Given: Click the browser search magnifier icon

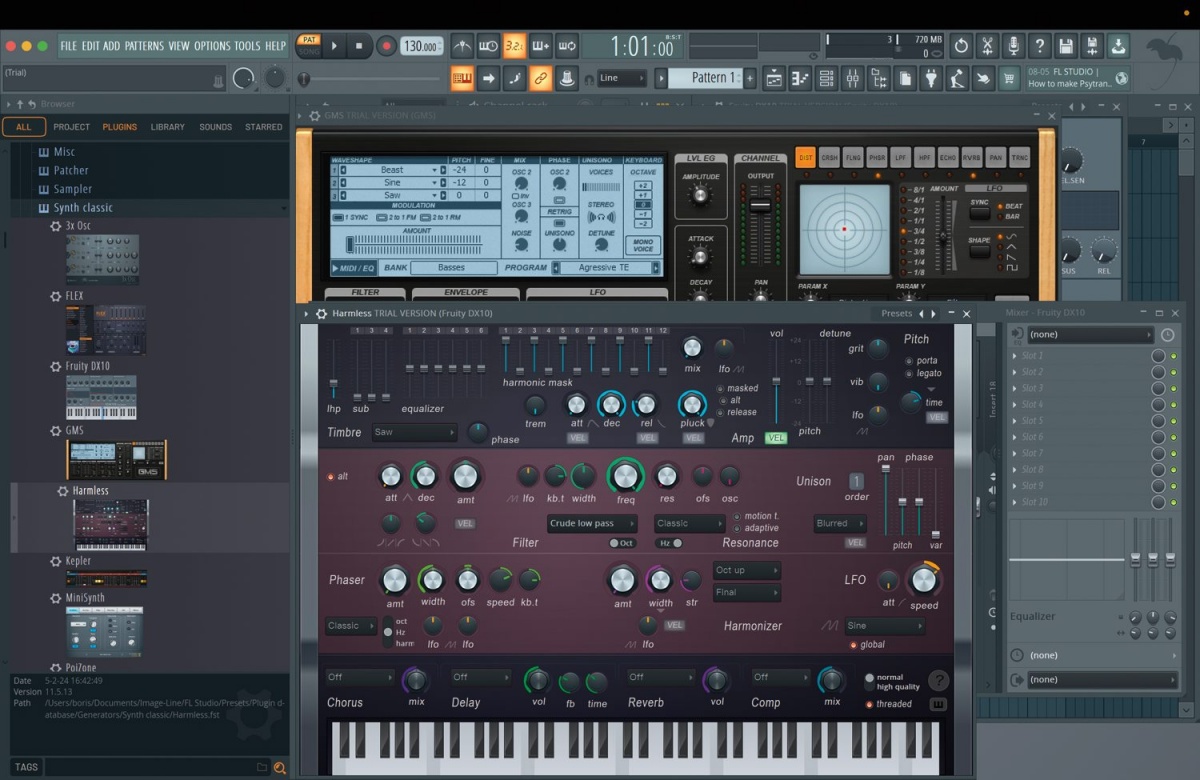Looking at the screenshot, I should tap(280, 768).
